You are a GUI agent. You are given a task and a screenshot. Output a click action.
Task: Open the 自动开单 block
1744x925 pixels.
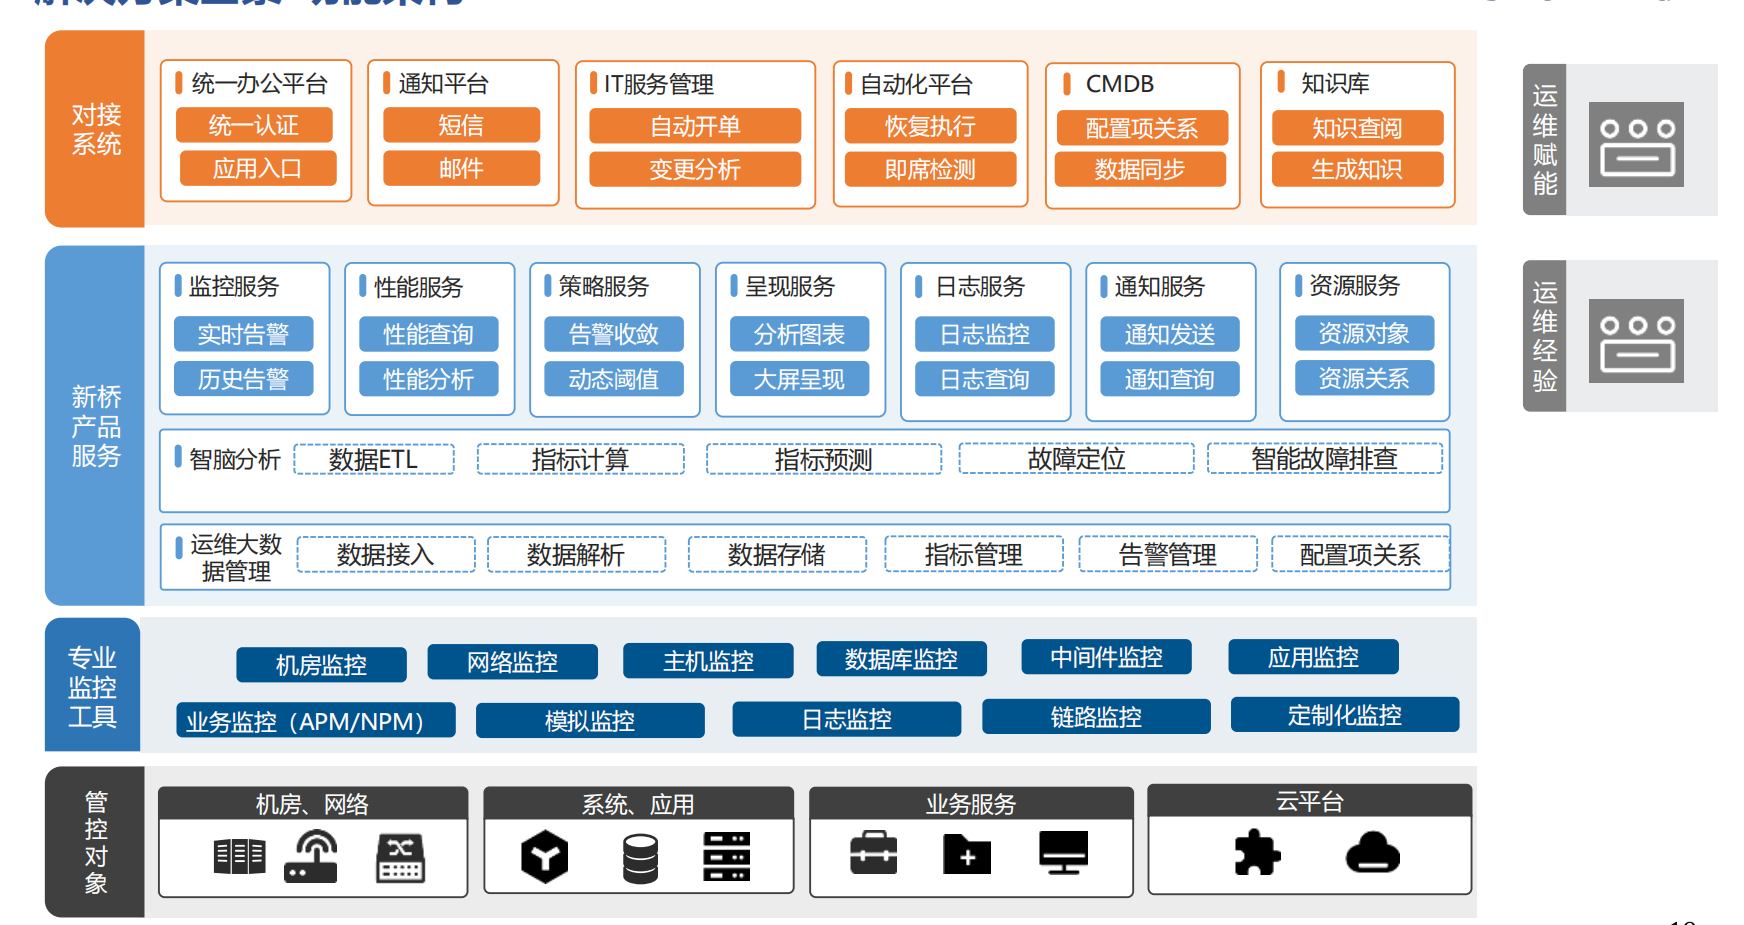pyautogui.click(x=695, y=127)
